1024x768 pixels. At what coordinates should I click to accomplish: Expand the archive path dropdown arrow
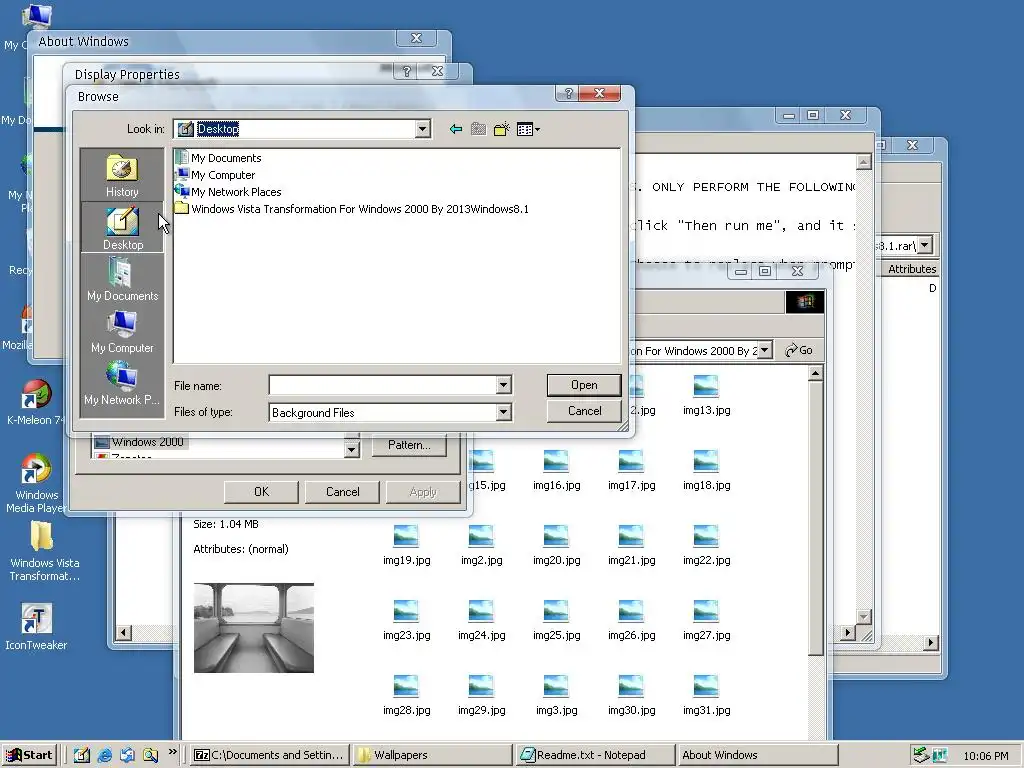[925, 245]
